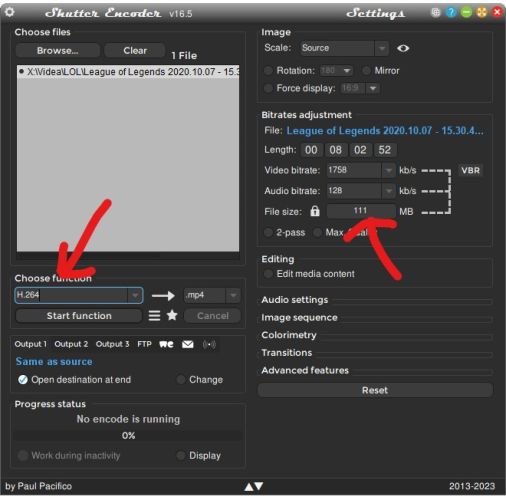Click the 1758 video bitrate value
Viewport: 506px width, 500px height.
tap(337, 170)
